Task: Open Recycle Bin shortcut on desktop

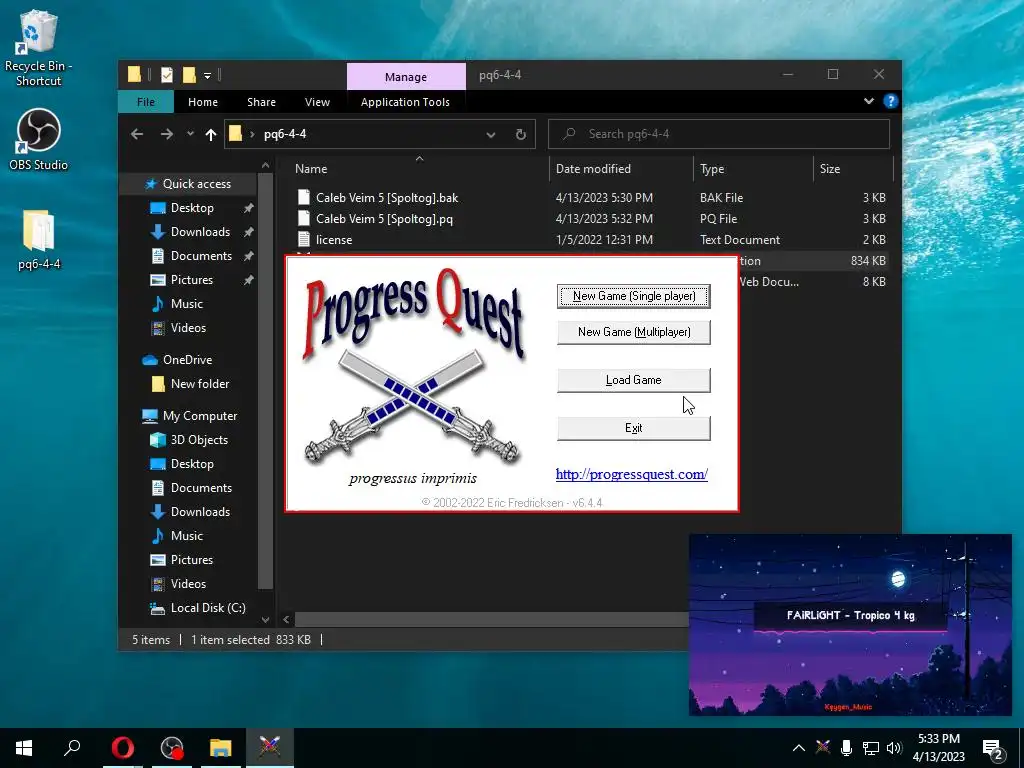Action: click(x=39, y=48)
